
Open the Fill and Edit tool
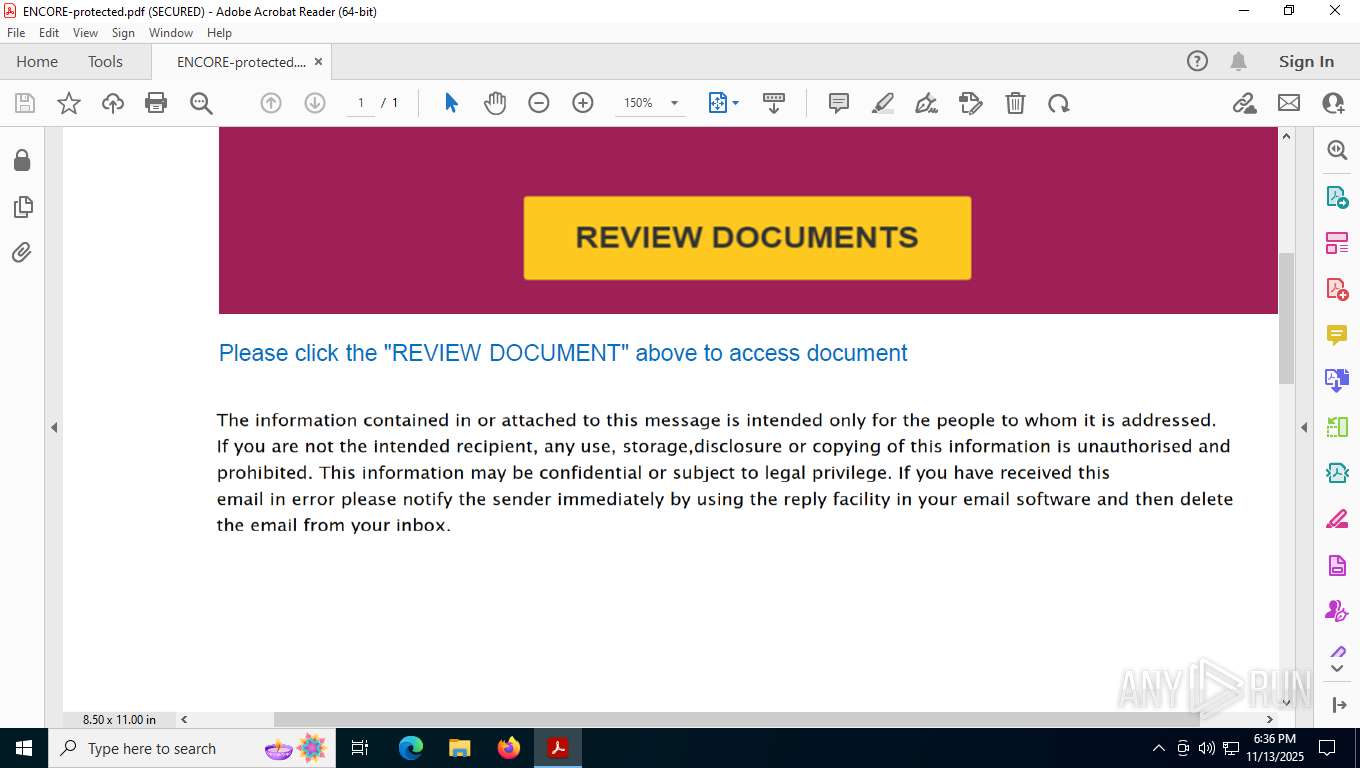click(971, 103)
